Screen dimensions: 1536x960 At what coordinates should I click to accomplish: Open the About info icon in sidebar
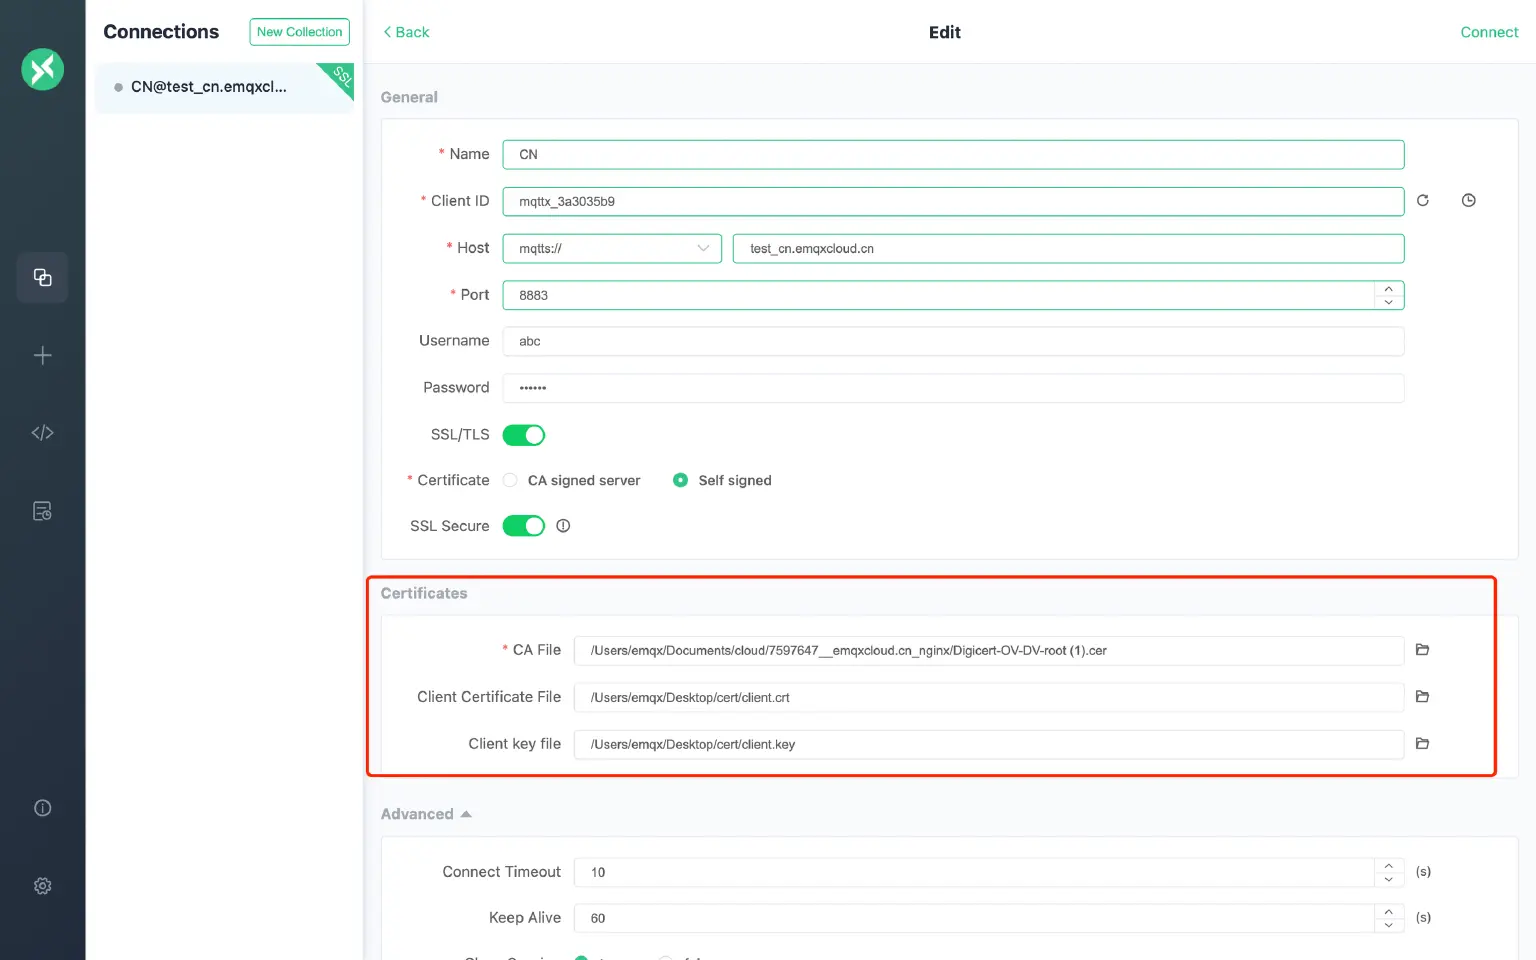(42, 808)
